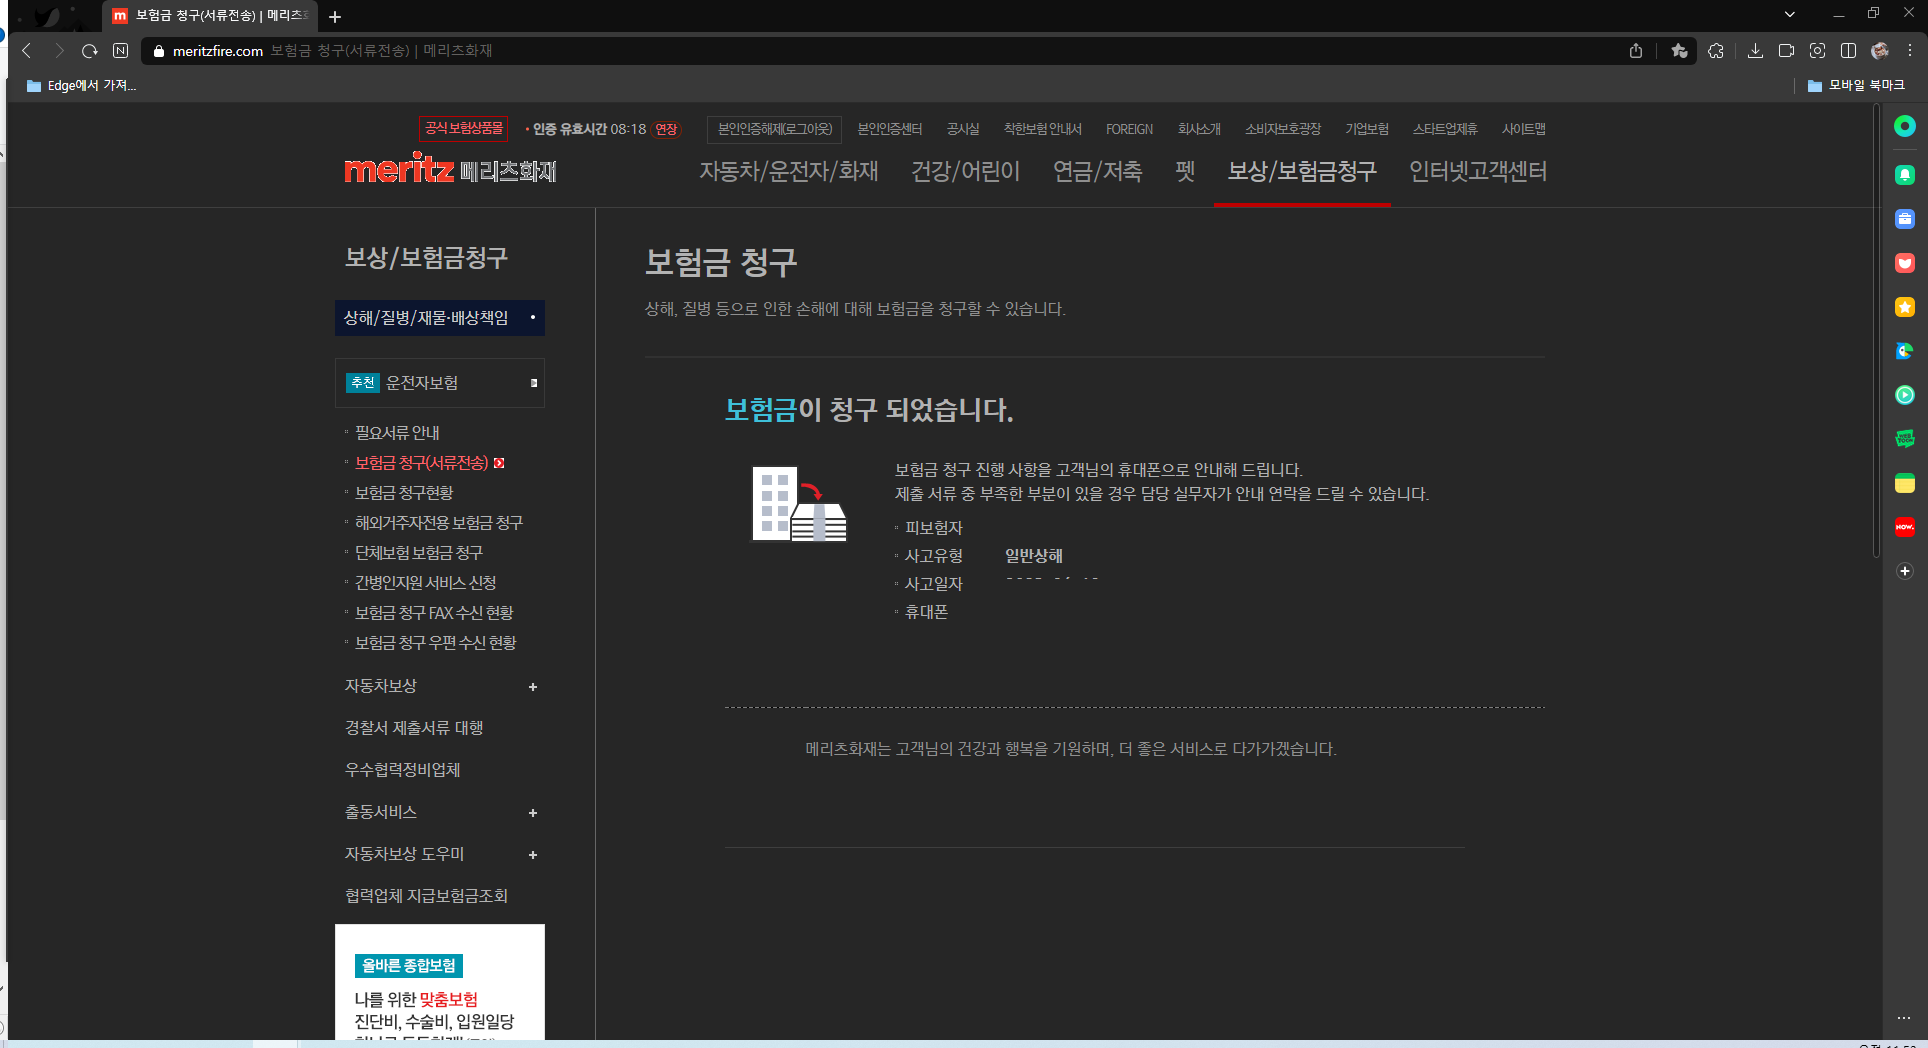This screenshot has width=1928, height=1048.
Task: Open the 모바일 북마크 folder
Action: click(x=1856, y=86)
